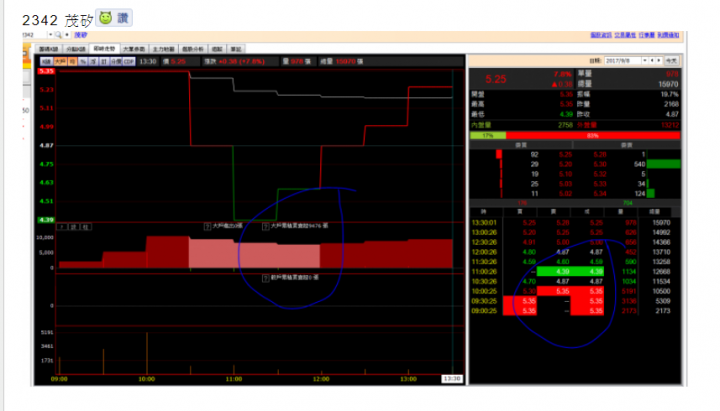Click the magnifier search icon beside stock code
Image resolution: width=720 pixels, height=411 pixels.
coord(58,34)
